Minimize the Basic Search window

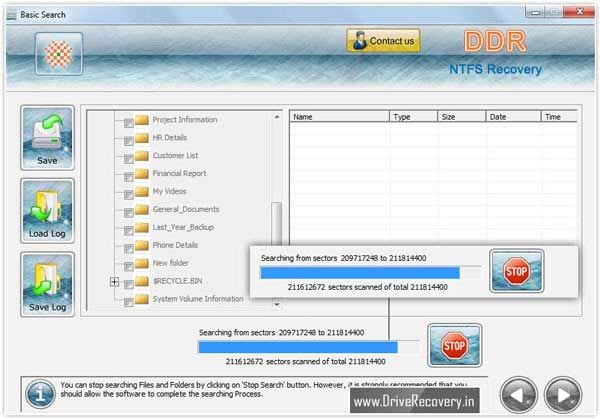(x=535, y=12)
